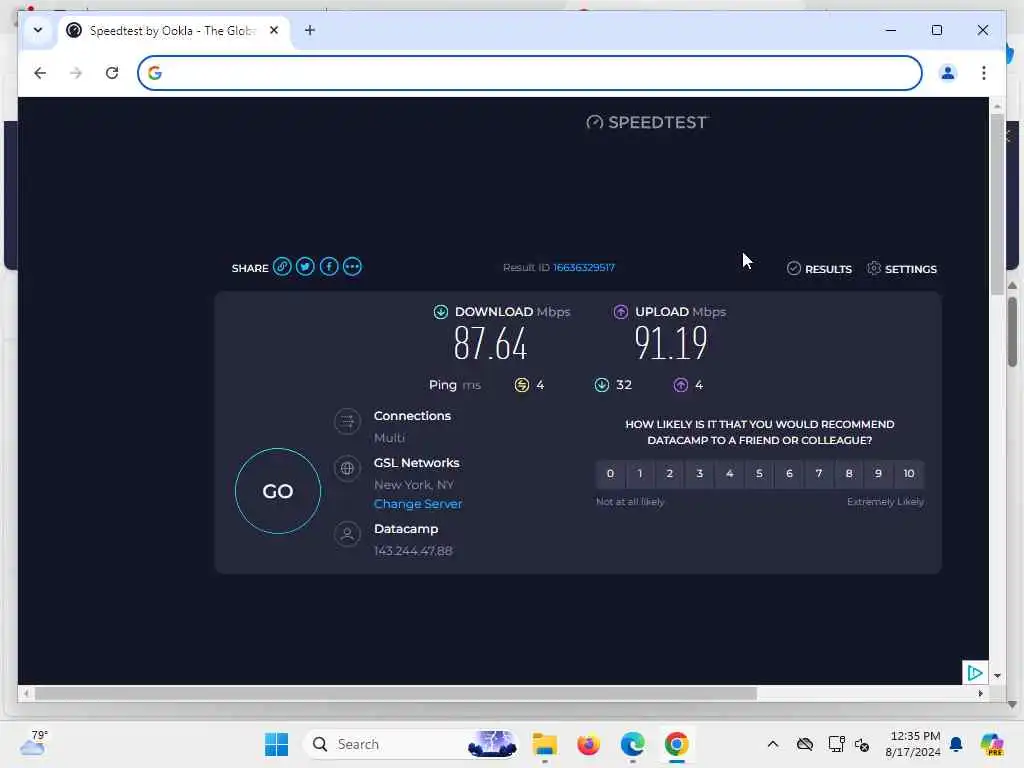The height and width of the screenshot is (768, 1024).
Task: Open Speedtest Settings
Action: [902, 268]
